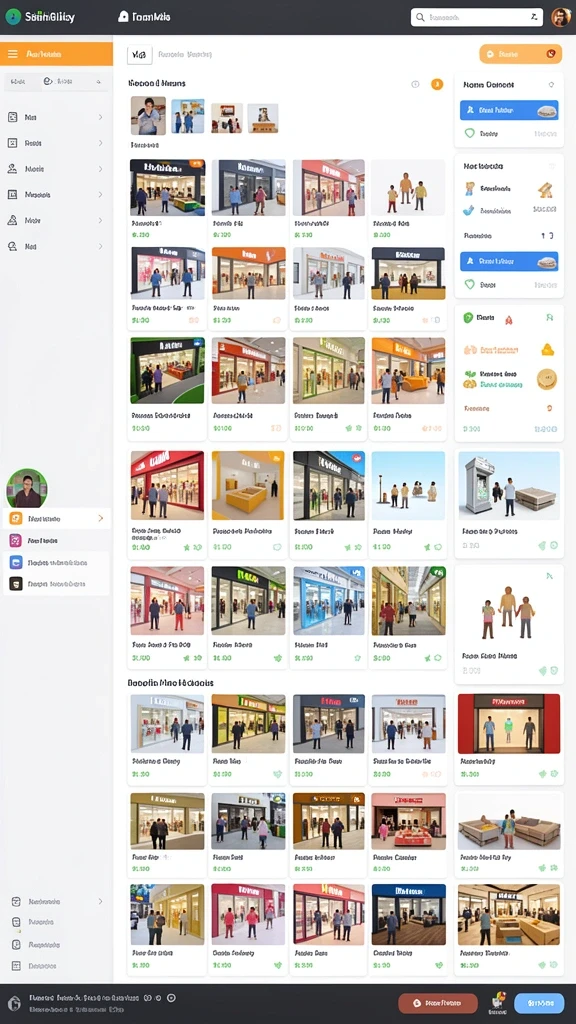Viewport: 576px width, 1024px height.
Task: Select the grey tab text next to the boxed tab
Action: point(185,55)
